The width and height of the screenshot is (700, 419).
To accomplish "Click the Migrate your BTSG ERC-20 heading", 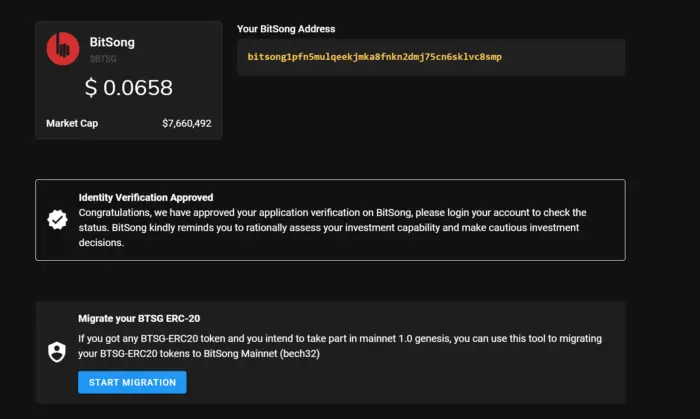I will pyautogui.click(x=139, y=319).
